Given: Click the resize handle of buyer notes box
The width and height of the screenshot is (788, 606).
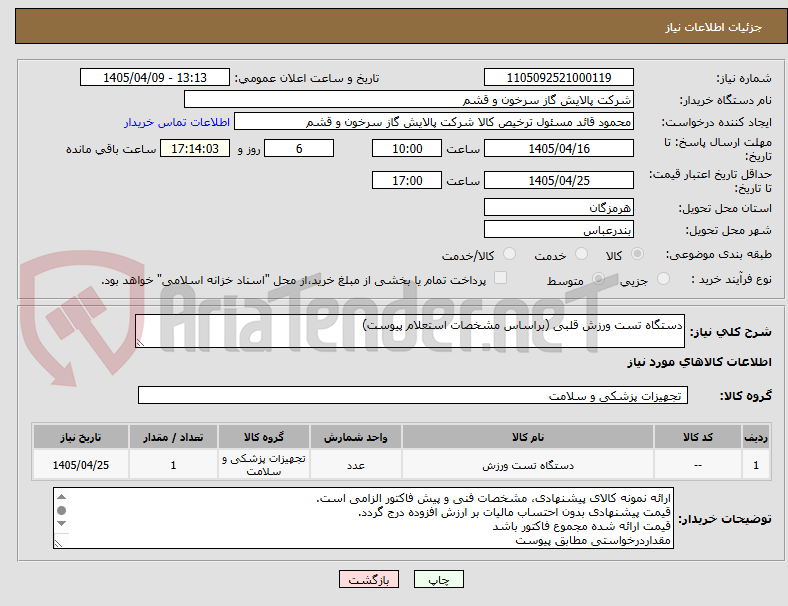Looking at the screenshot, I should pyautogui.click(x=58, y=543).
